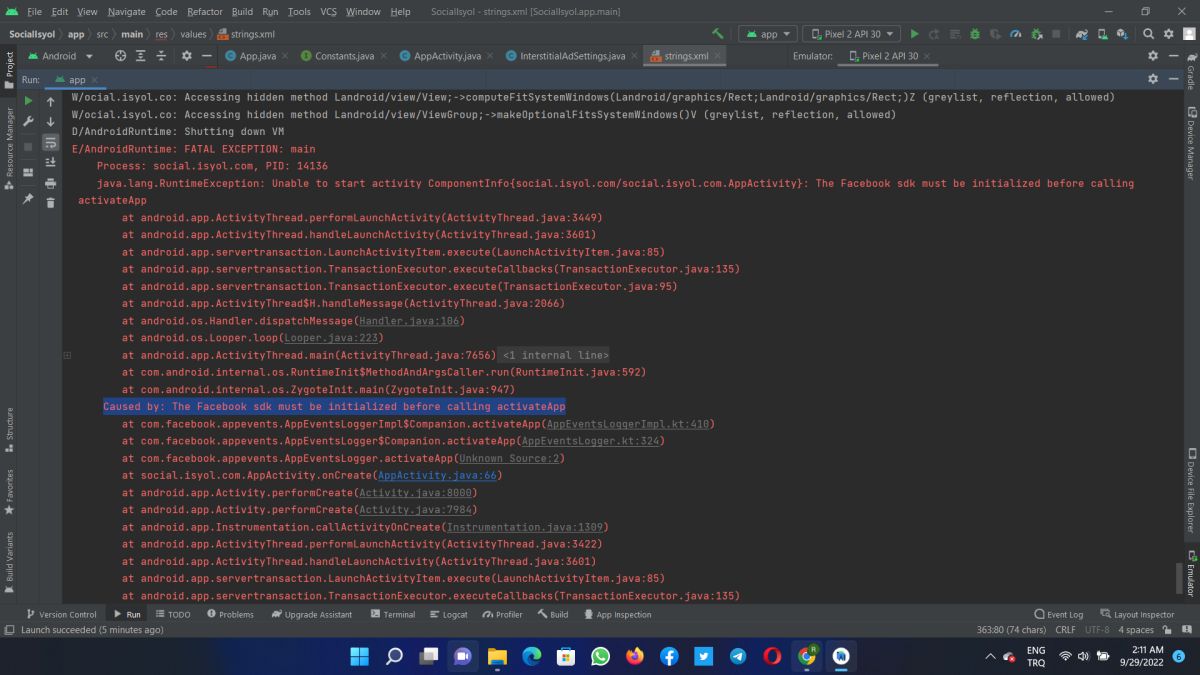Image resolution: width=1200 pixels, height=675 pixels.
Task: Click 'values' in the breadcrumb path
Action: coord(193,34)
